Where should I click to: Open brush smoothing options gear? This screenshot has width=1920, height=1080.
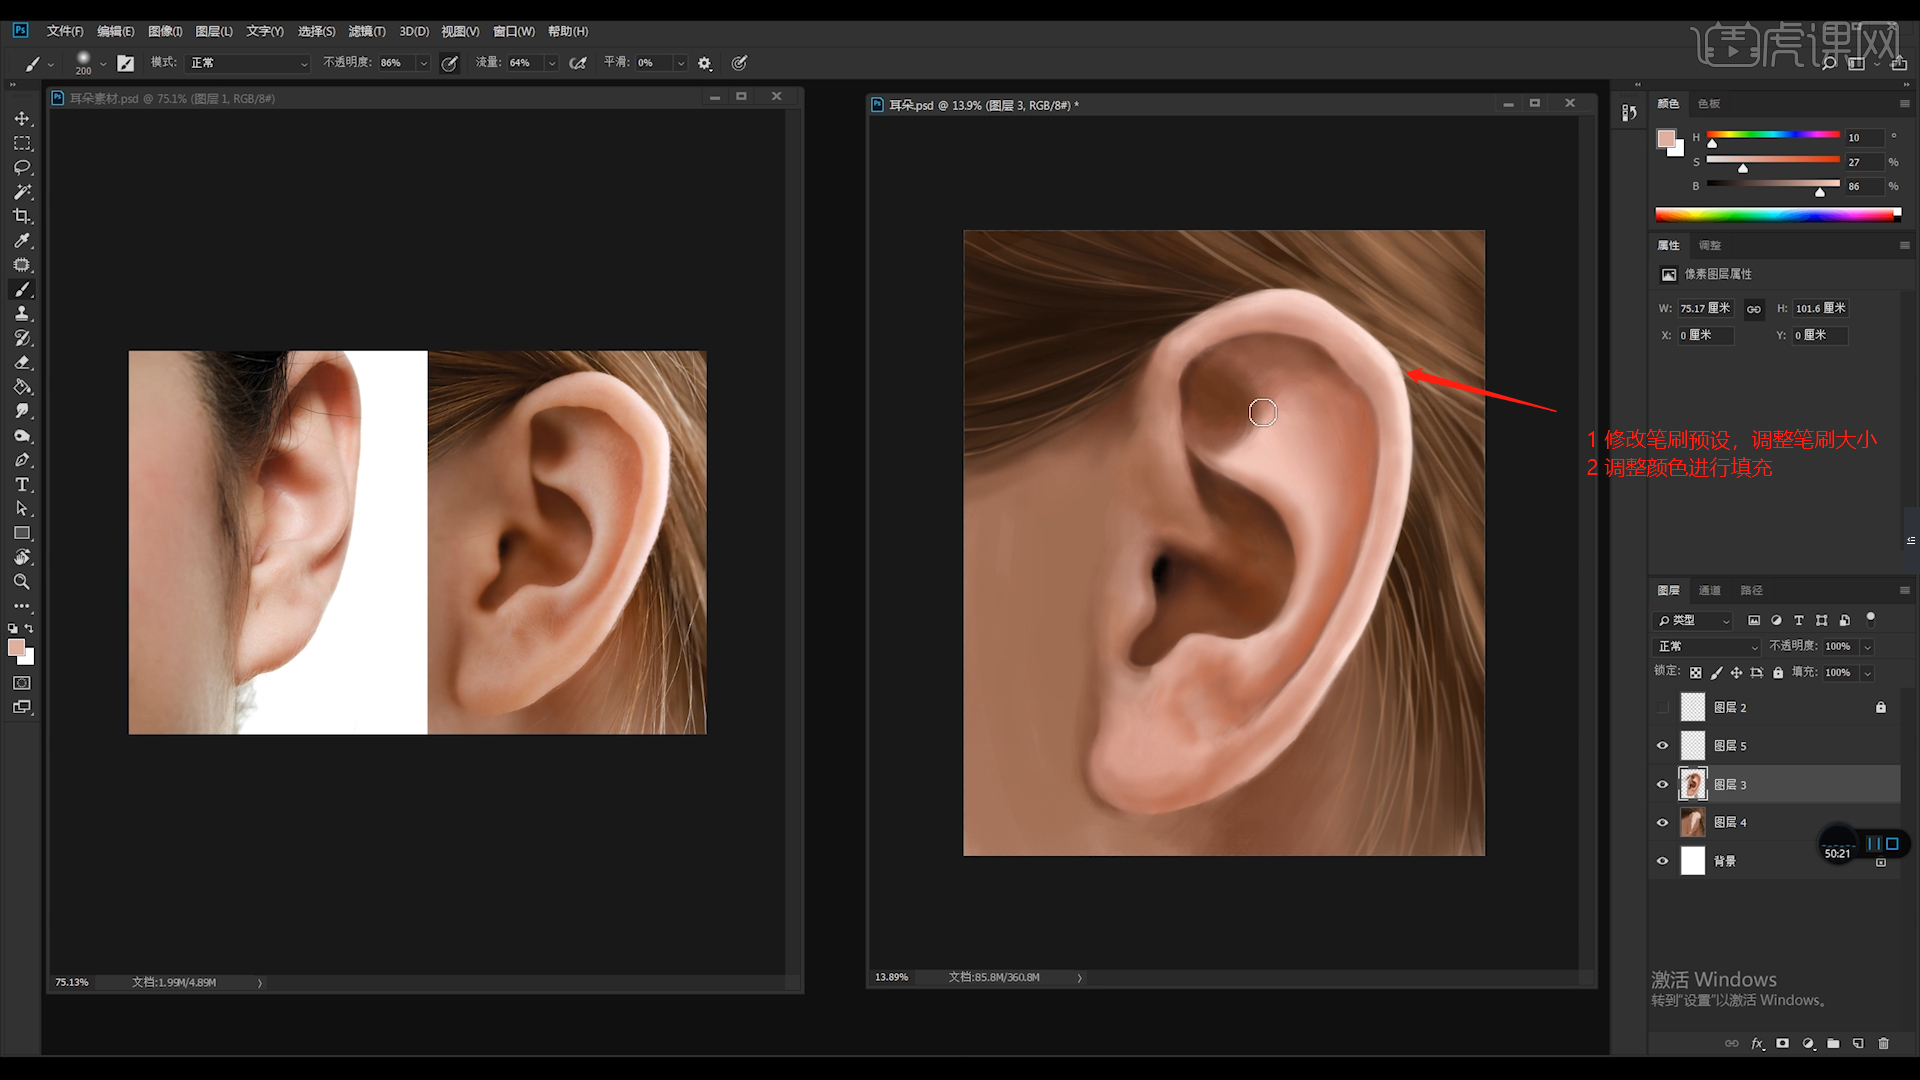tap(705, 63)
